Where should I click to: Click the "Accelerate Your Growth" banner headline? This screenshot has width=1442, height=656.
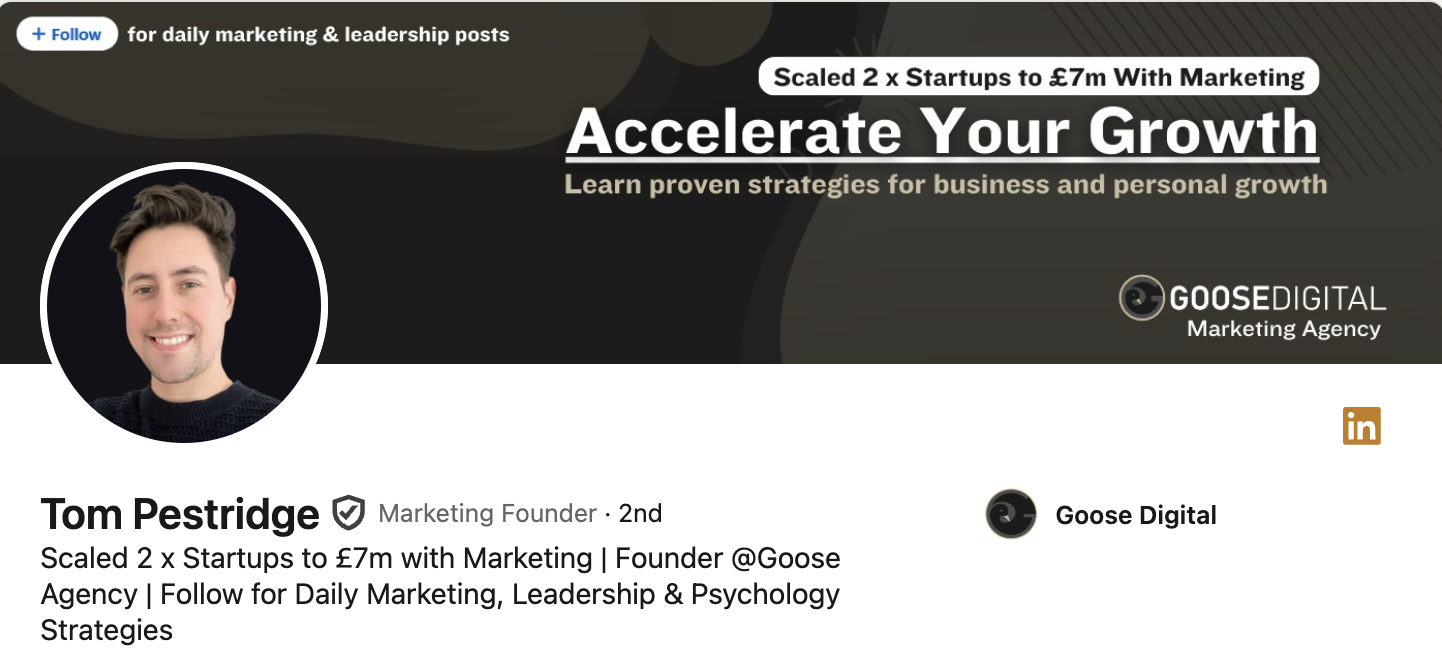[942, 132]
